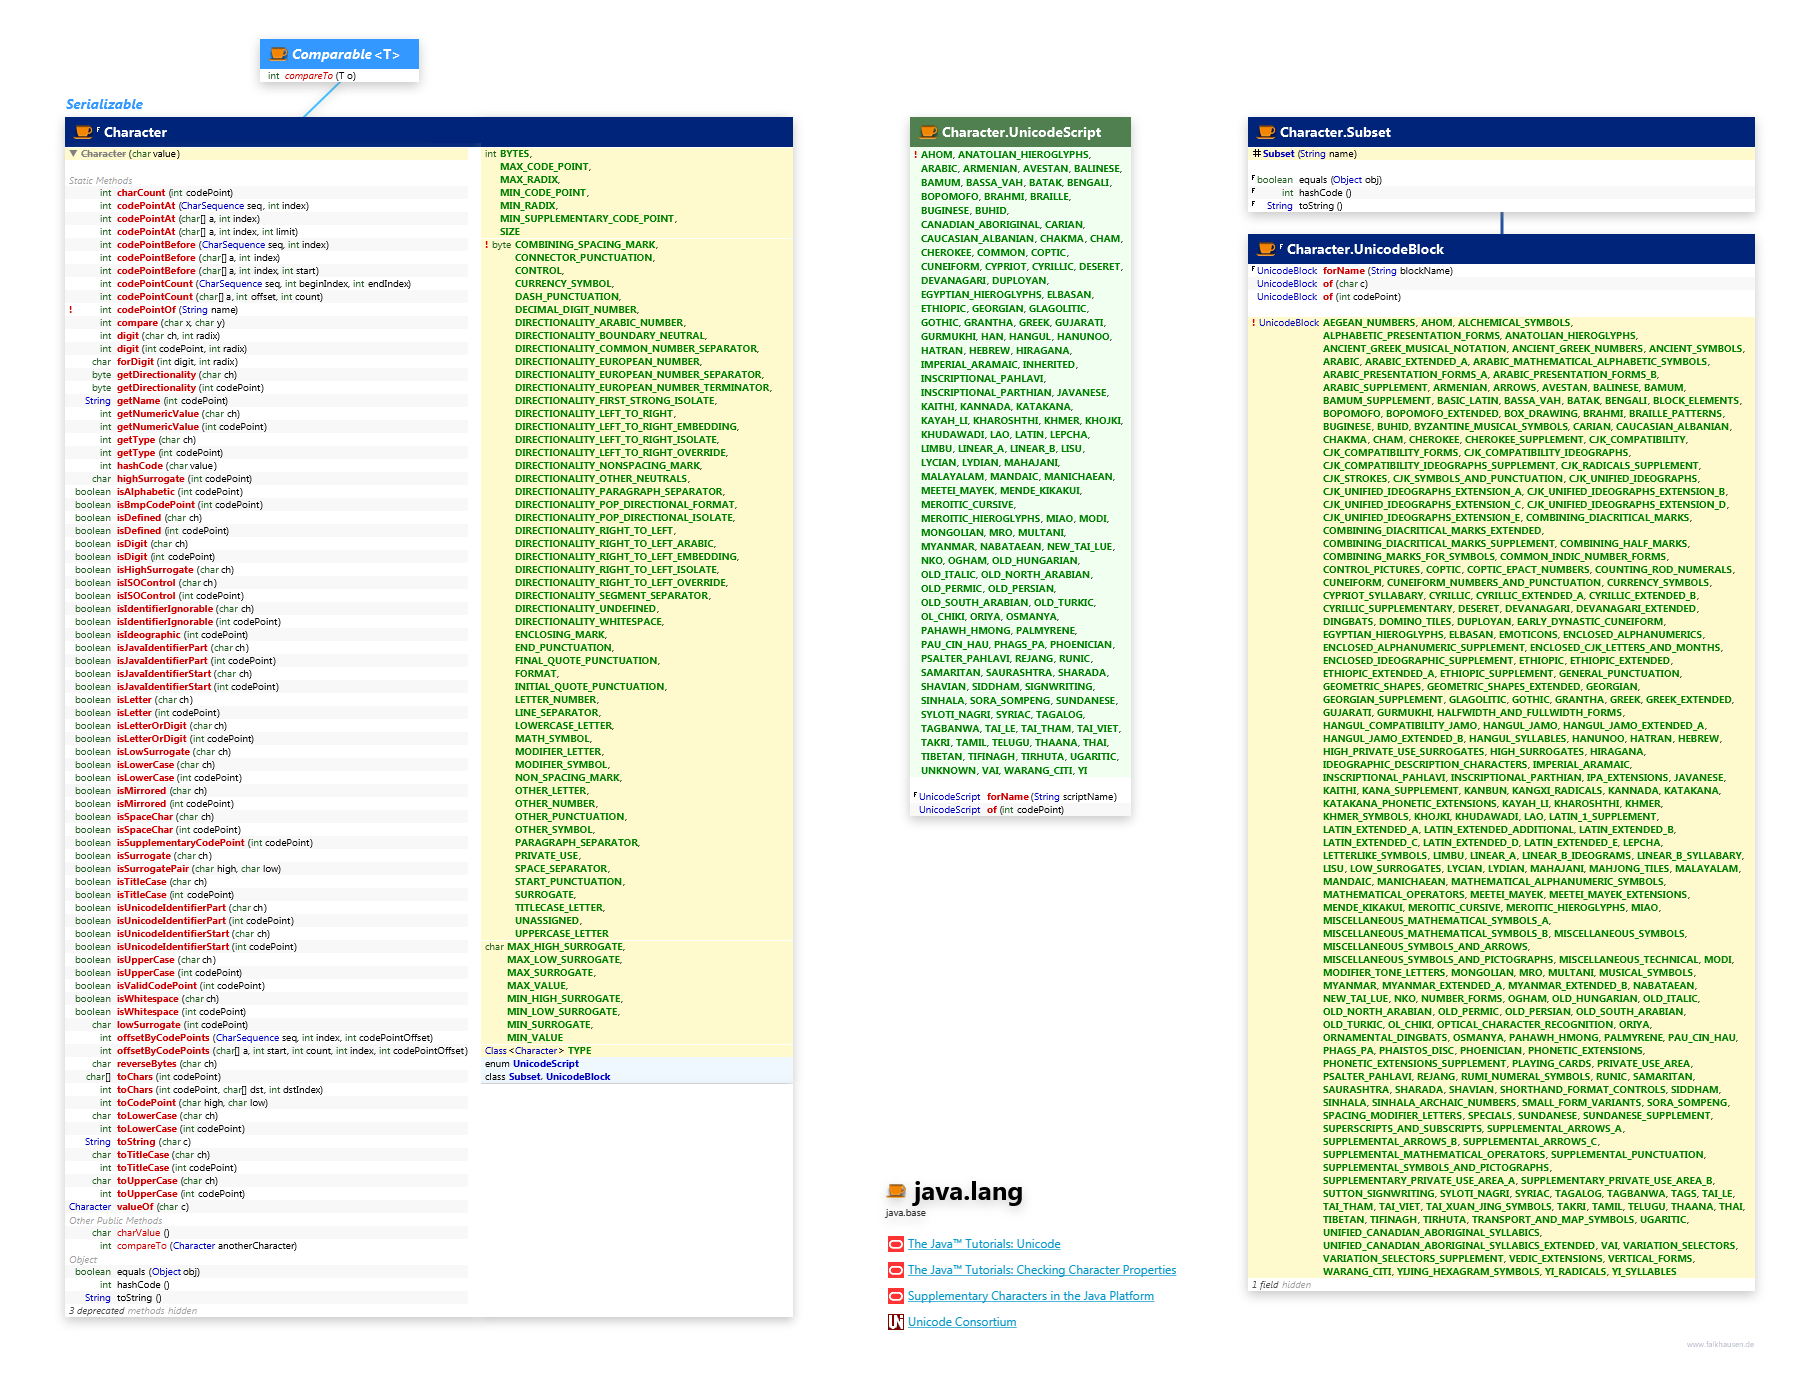Screen dimensions: 1811x1390
Task: Click equals (Object obj) in Character.Subset
Action: [1340, 180]
